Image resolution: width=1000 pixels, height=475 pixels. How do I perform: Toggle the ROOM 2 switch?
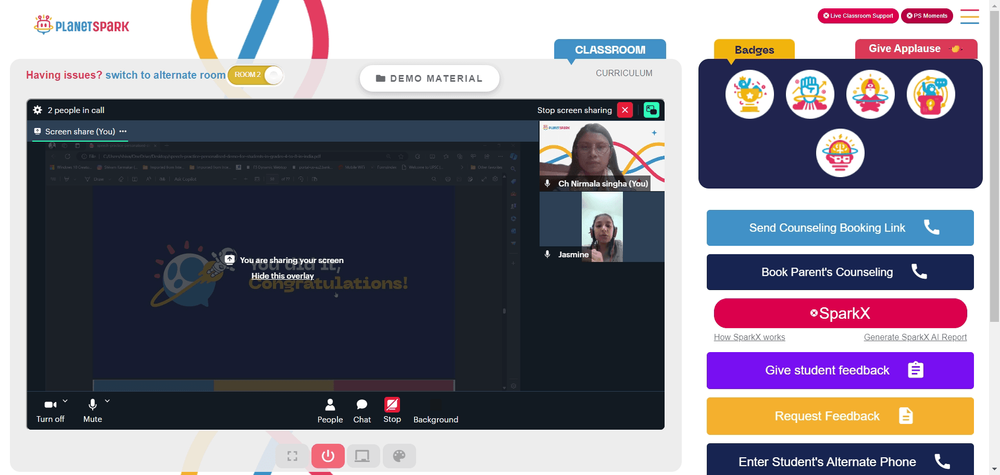click(x=255, y=75)
